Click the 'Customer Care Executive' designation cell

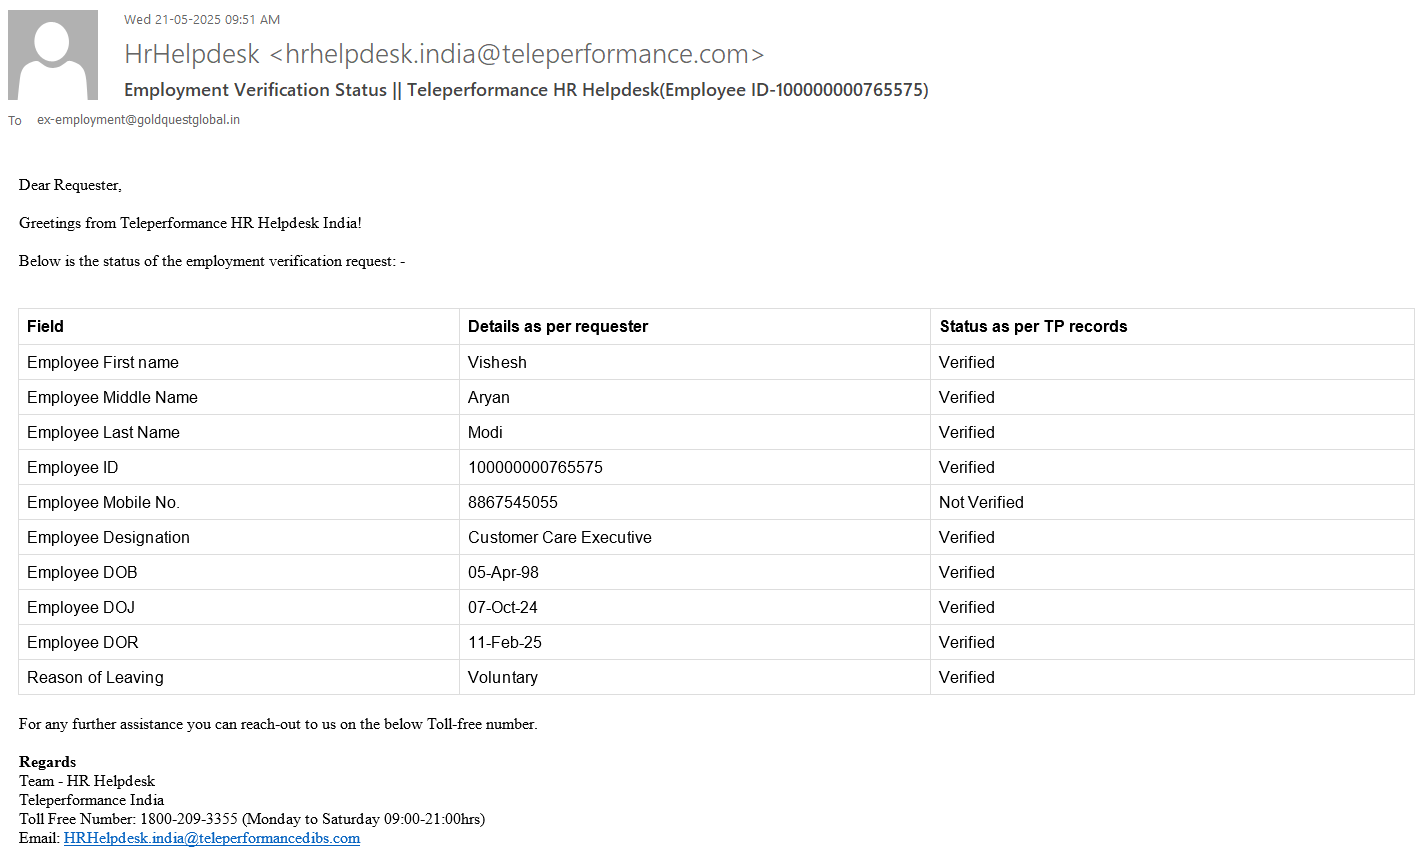[560, 537]
